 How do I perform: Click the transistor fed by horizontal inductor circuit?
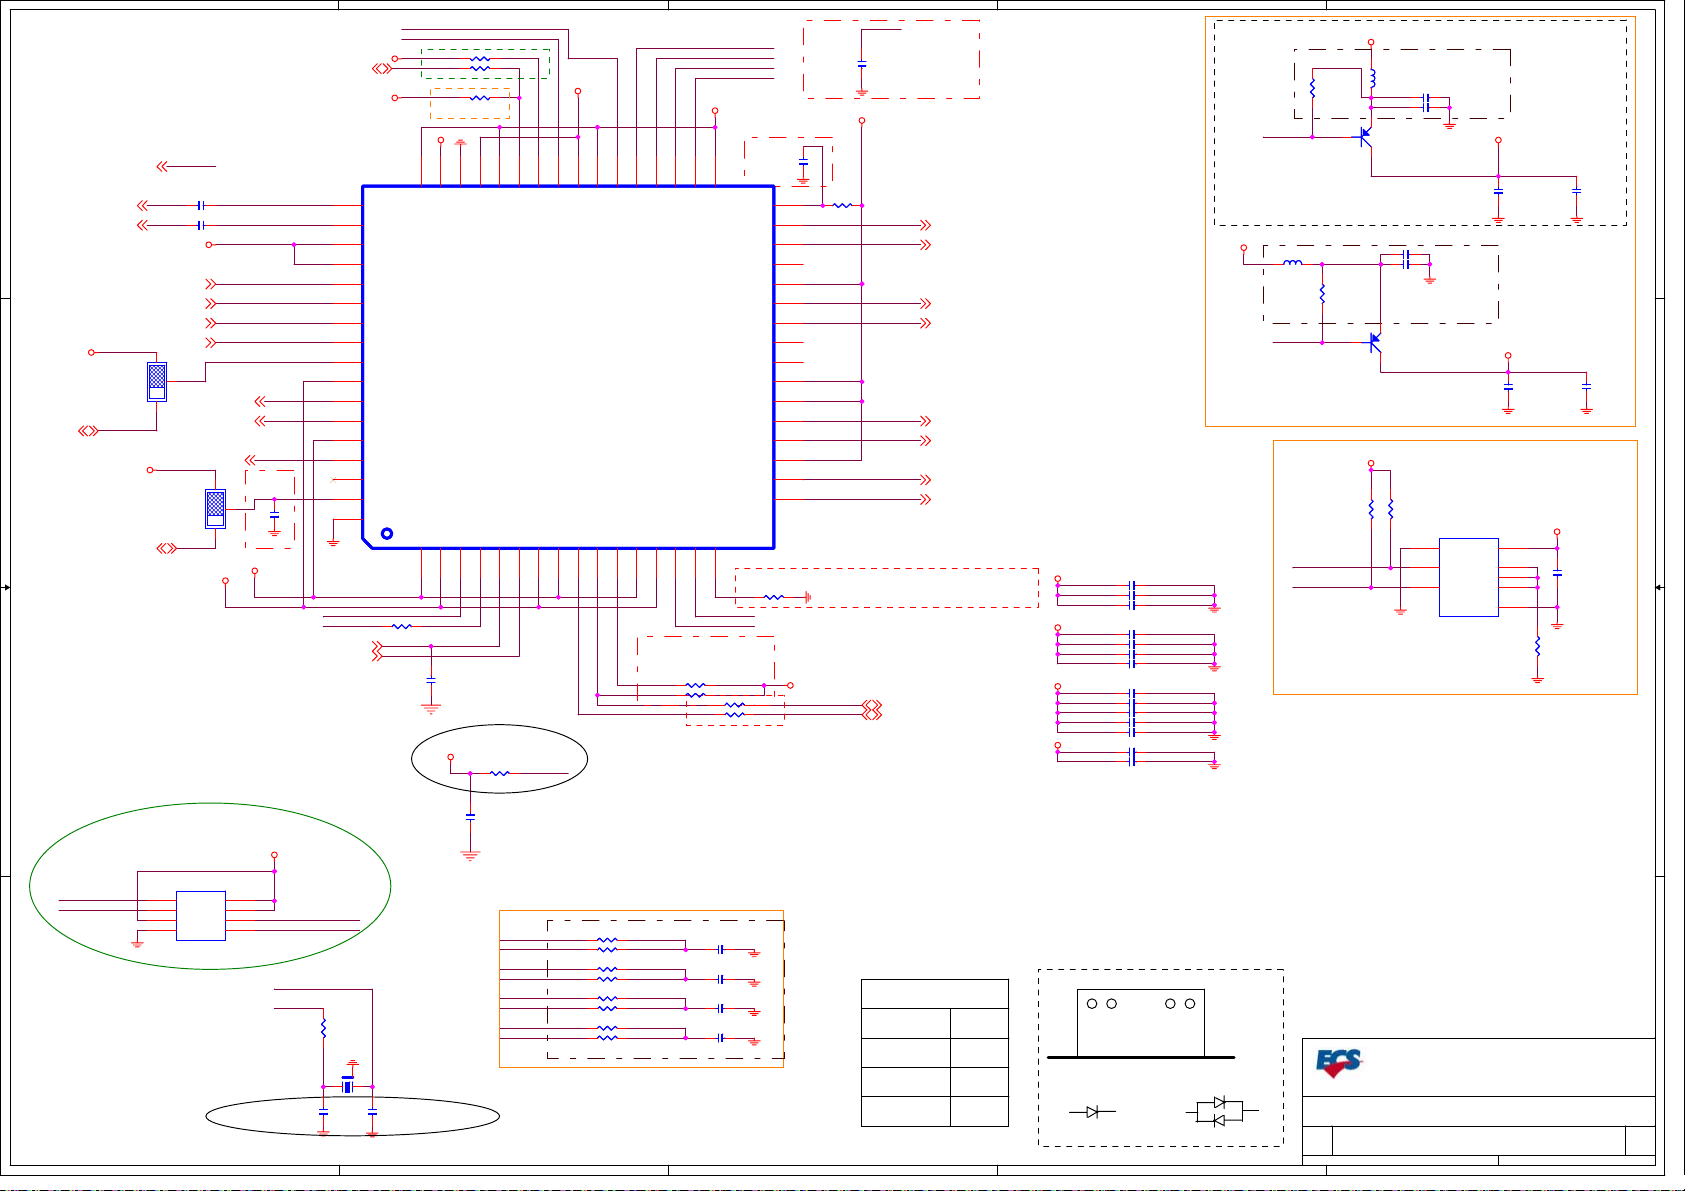[x=1374, y=343]
